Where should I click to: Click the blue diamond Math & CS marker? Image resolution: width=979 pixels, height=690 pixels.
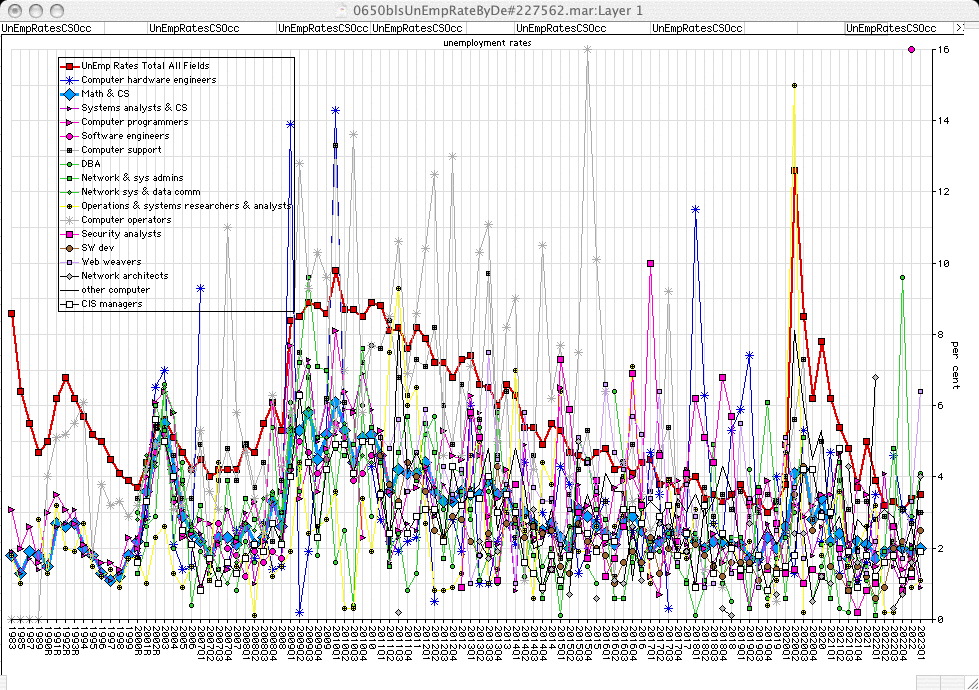tap(69, 94)
